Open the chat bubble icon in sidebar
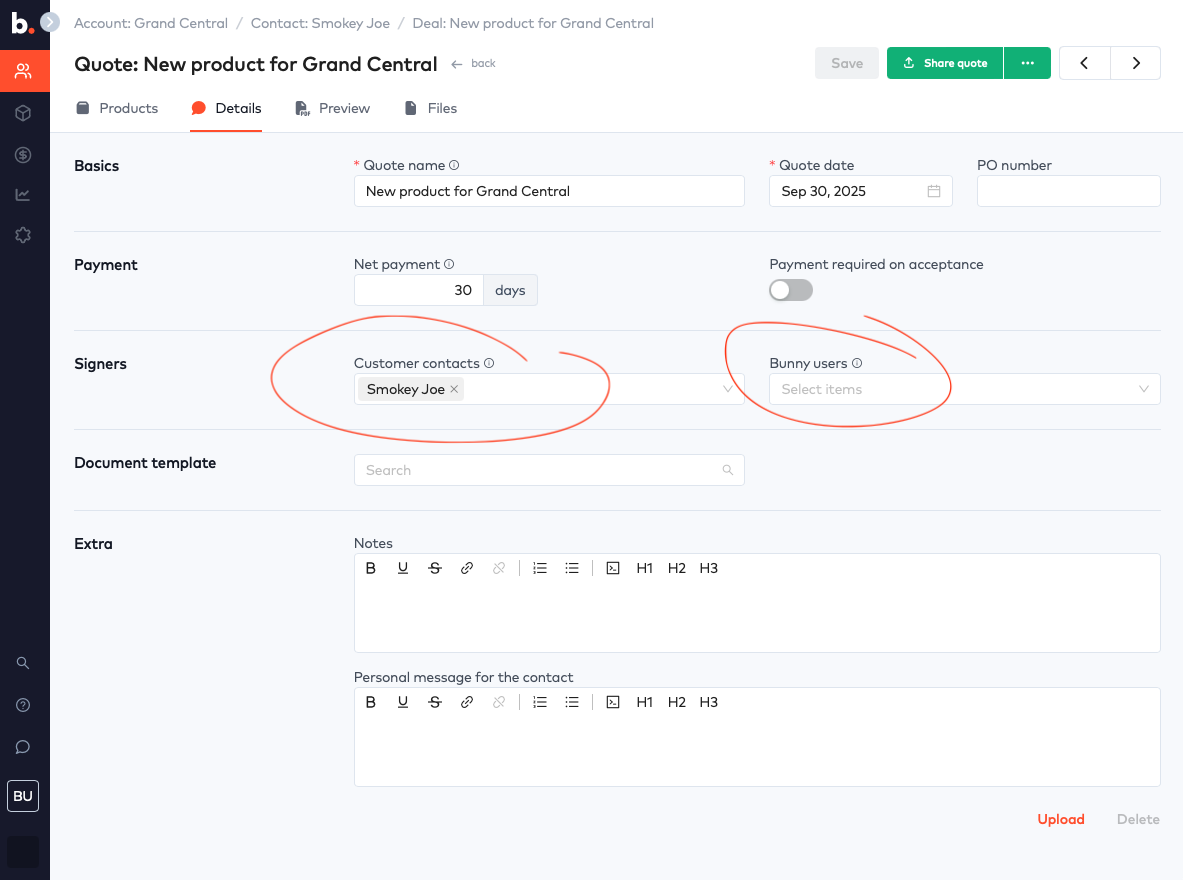 click(23, 746)
